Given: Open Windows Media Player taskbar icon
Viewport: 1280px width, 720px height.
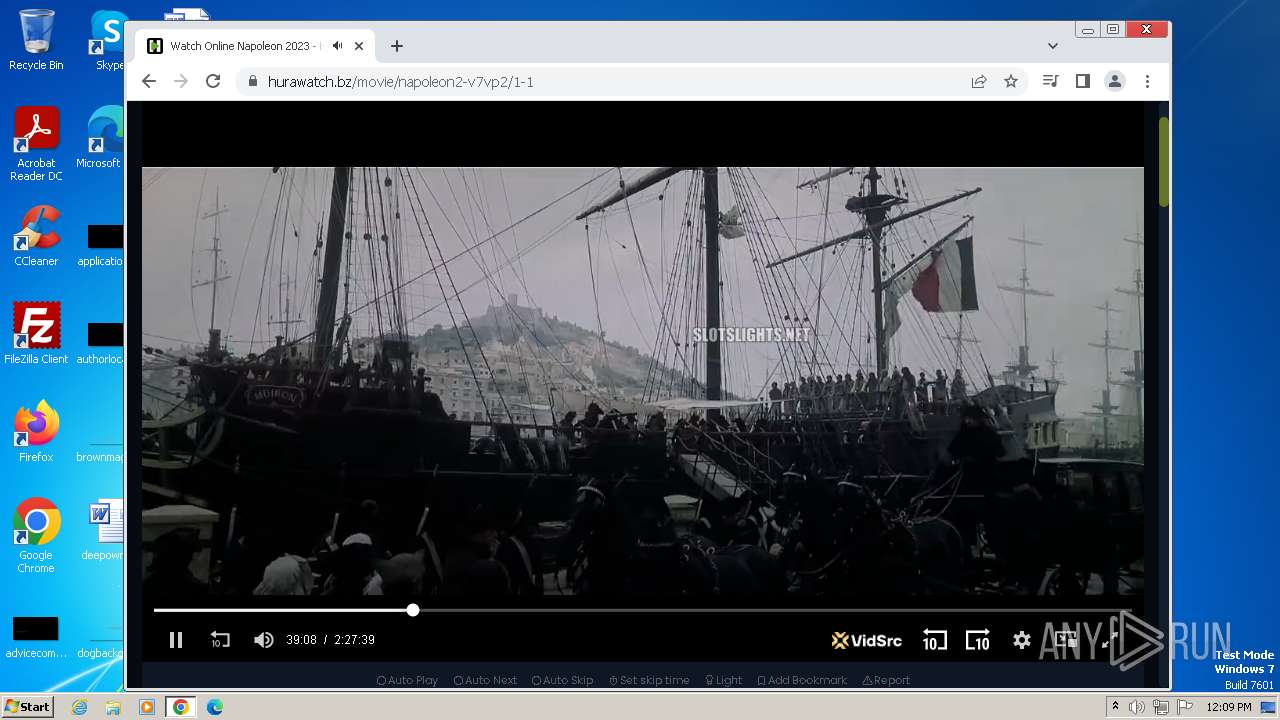Looking at the screenshot, I should (x=146, y=707).
